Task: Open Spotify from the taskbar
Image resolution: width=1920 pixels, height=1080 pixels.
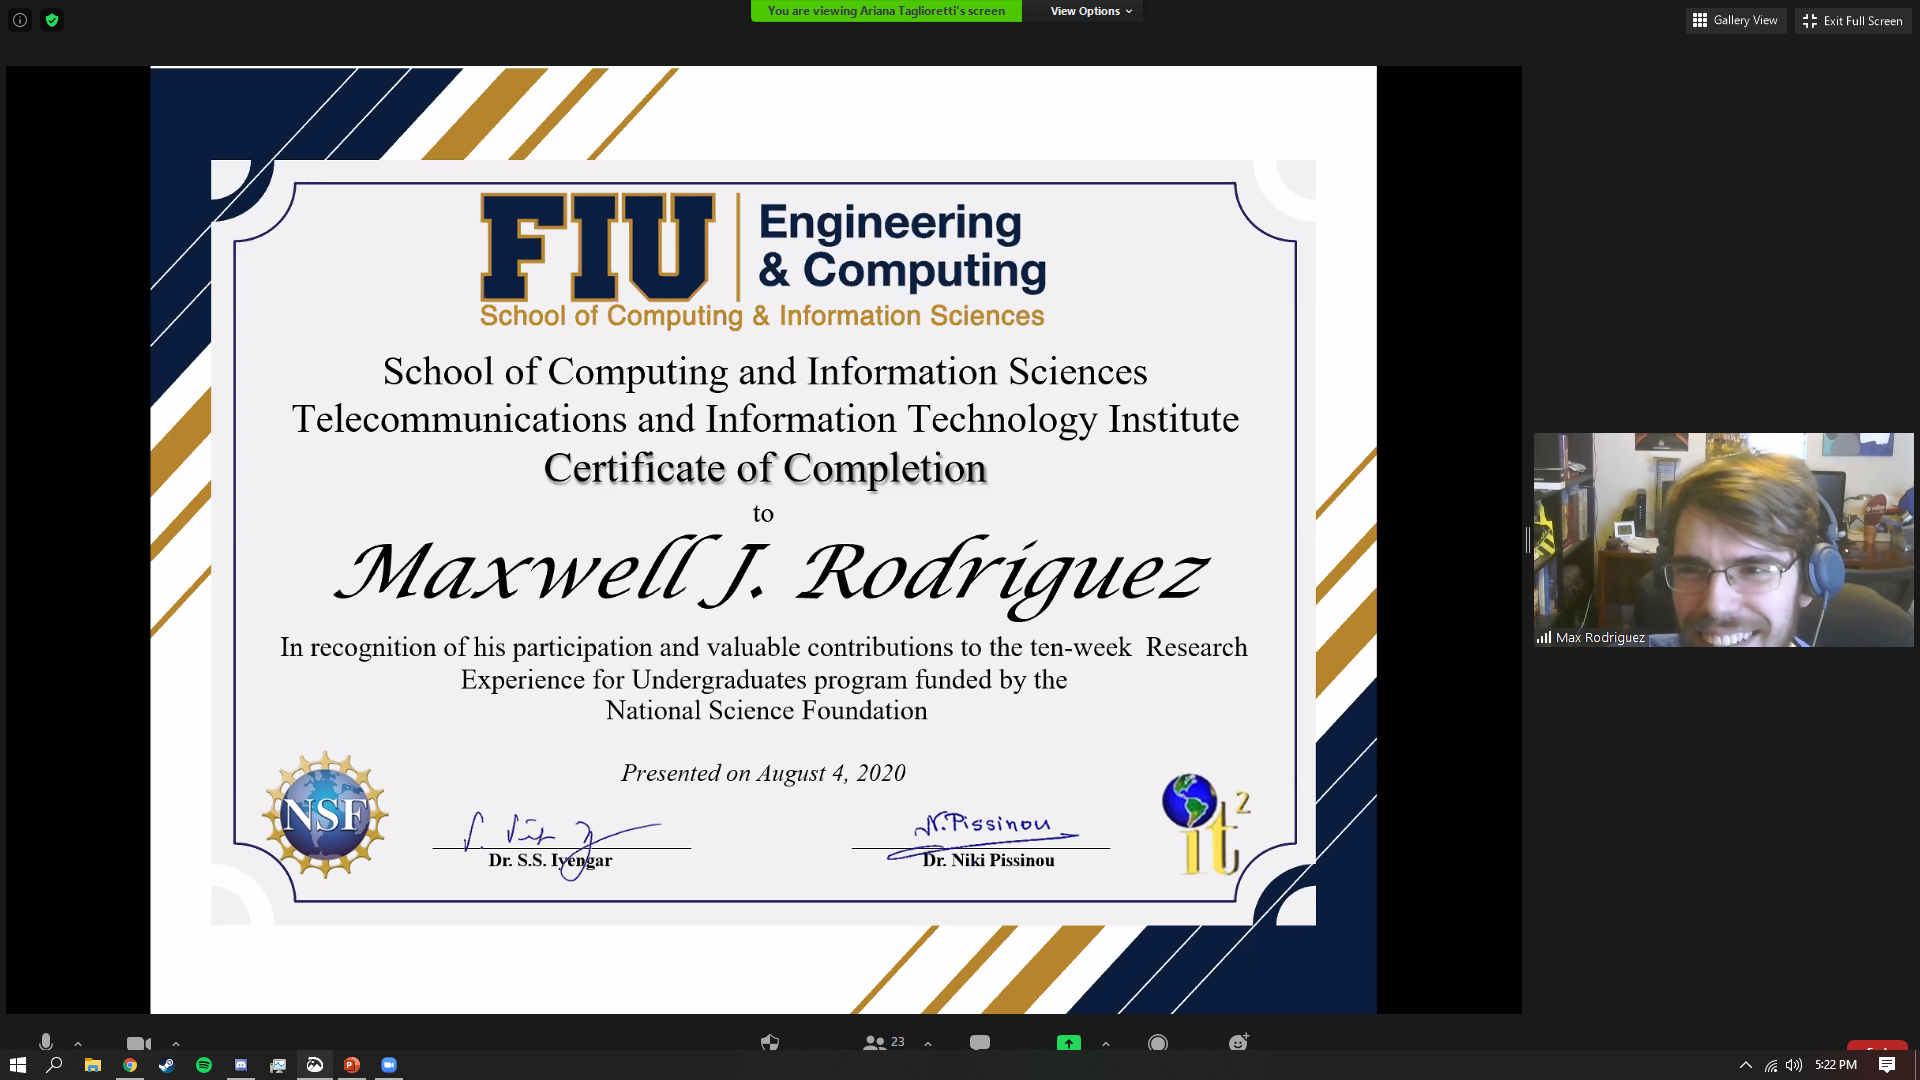Action: (204, 1065)
